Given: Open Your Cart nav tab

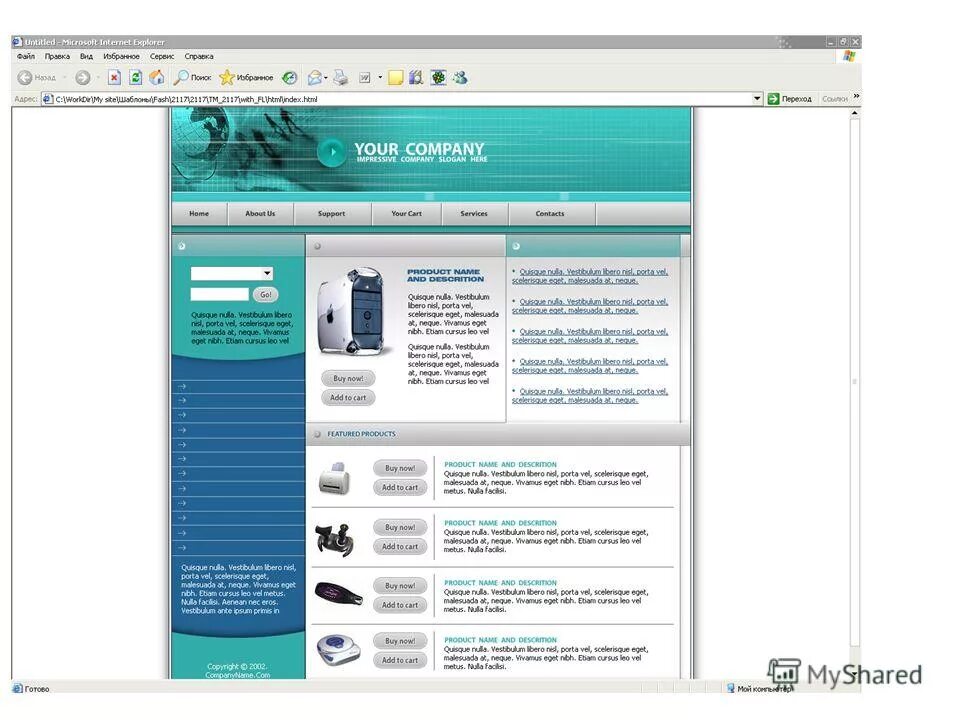Looking at the screenshot, I should click(407, 214).
